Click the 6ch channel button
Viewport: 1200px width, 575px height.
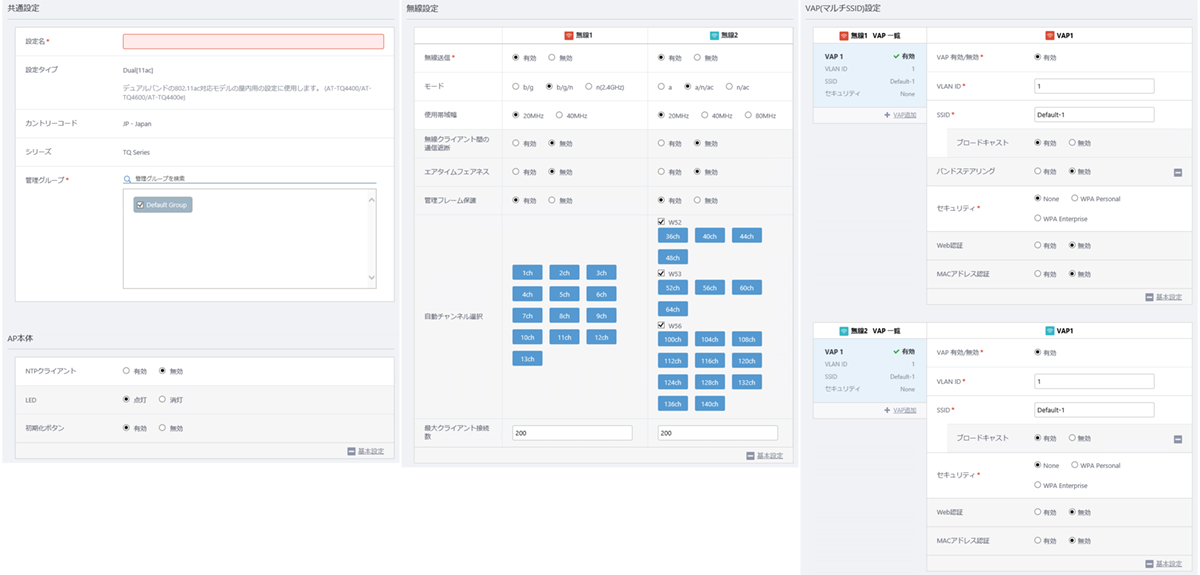tap(601, 294)
